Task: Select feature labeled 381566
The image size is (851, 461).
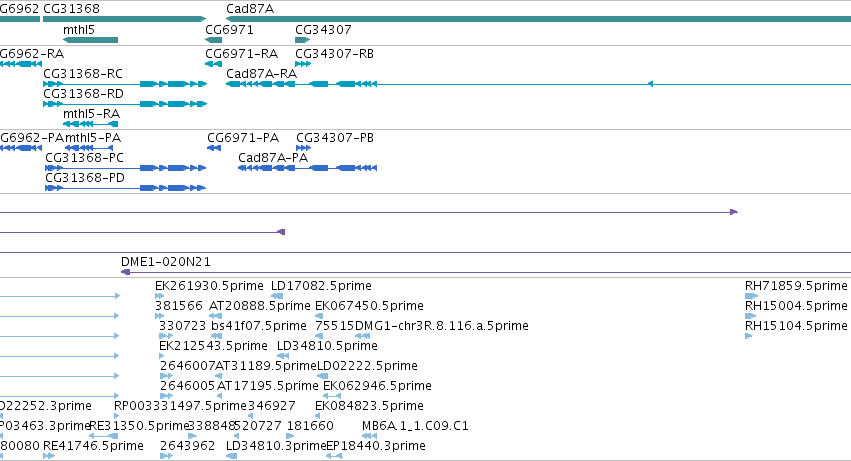Action: pyautogui.click(x=179, y=306)
